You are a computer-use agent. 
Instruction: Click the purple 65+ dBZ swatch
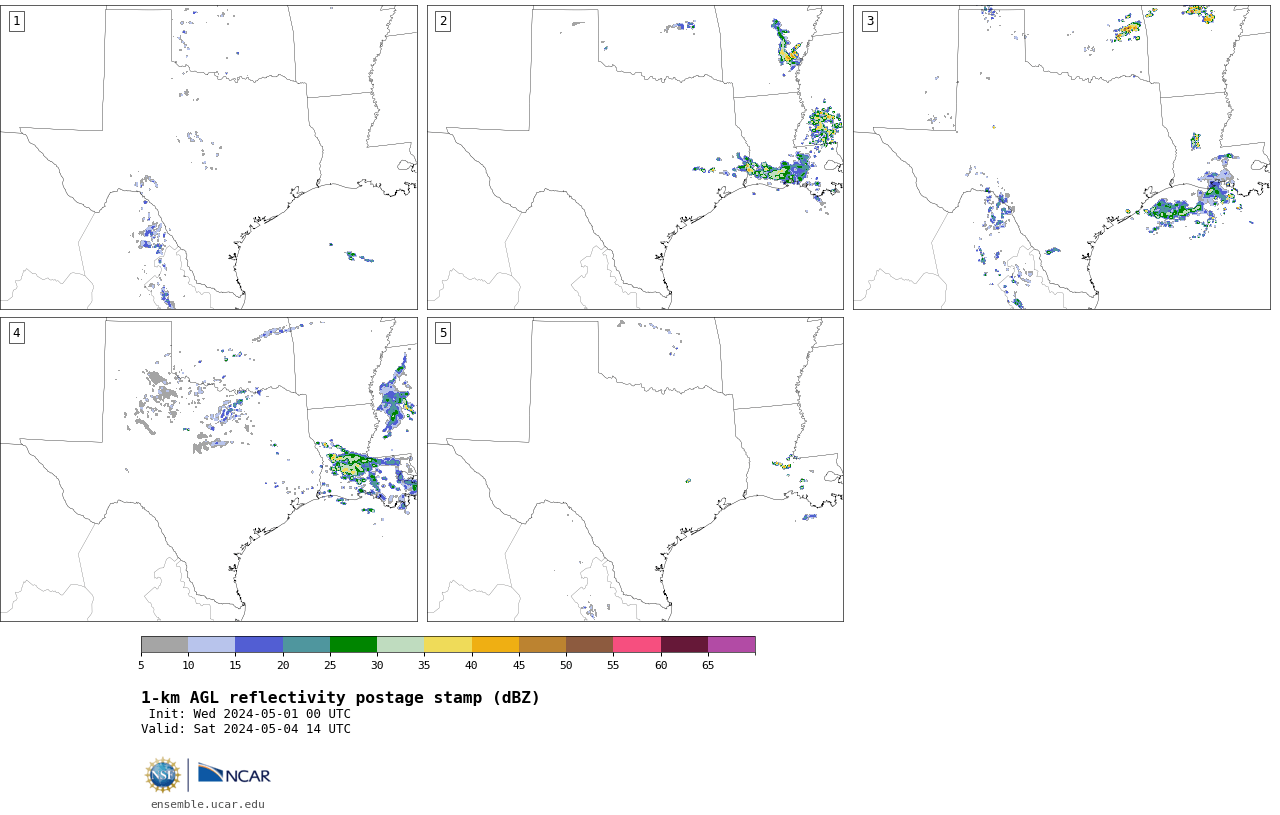pyautogui.click(x=731, y=645)
